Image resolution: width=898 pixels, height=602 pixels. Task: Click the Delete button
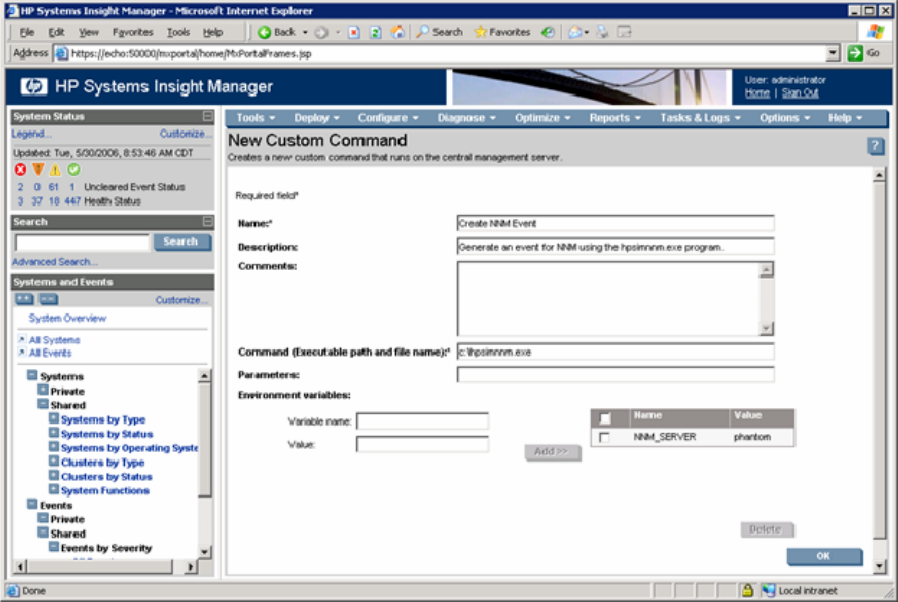tap(766, 530)
